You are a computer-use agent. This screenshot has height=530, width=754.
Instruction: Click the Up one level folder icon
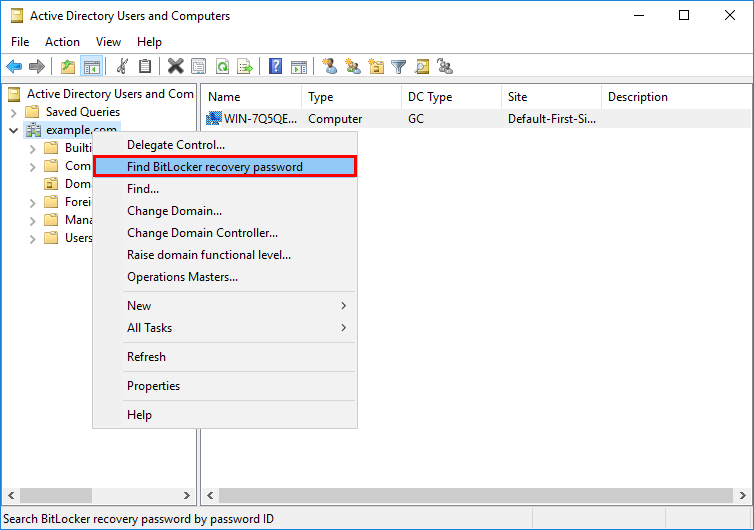click(68, 66)
